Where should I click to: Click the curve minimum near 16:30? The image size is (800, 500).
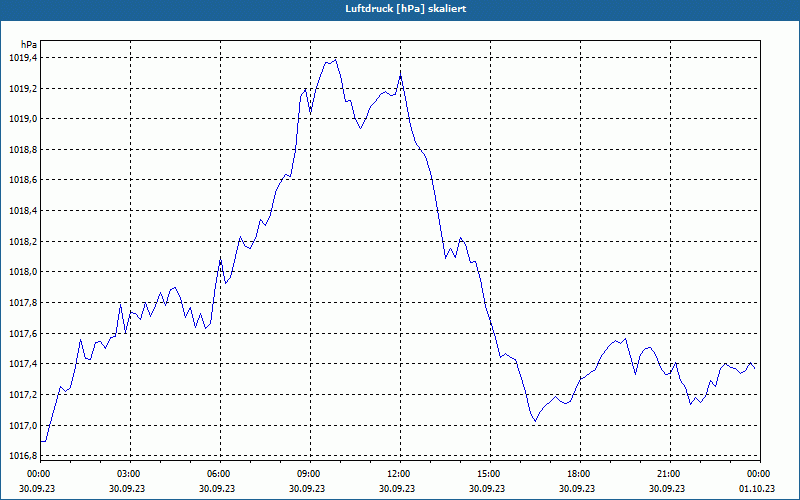535,421
